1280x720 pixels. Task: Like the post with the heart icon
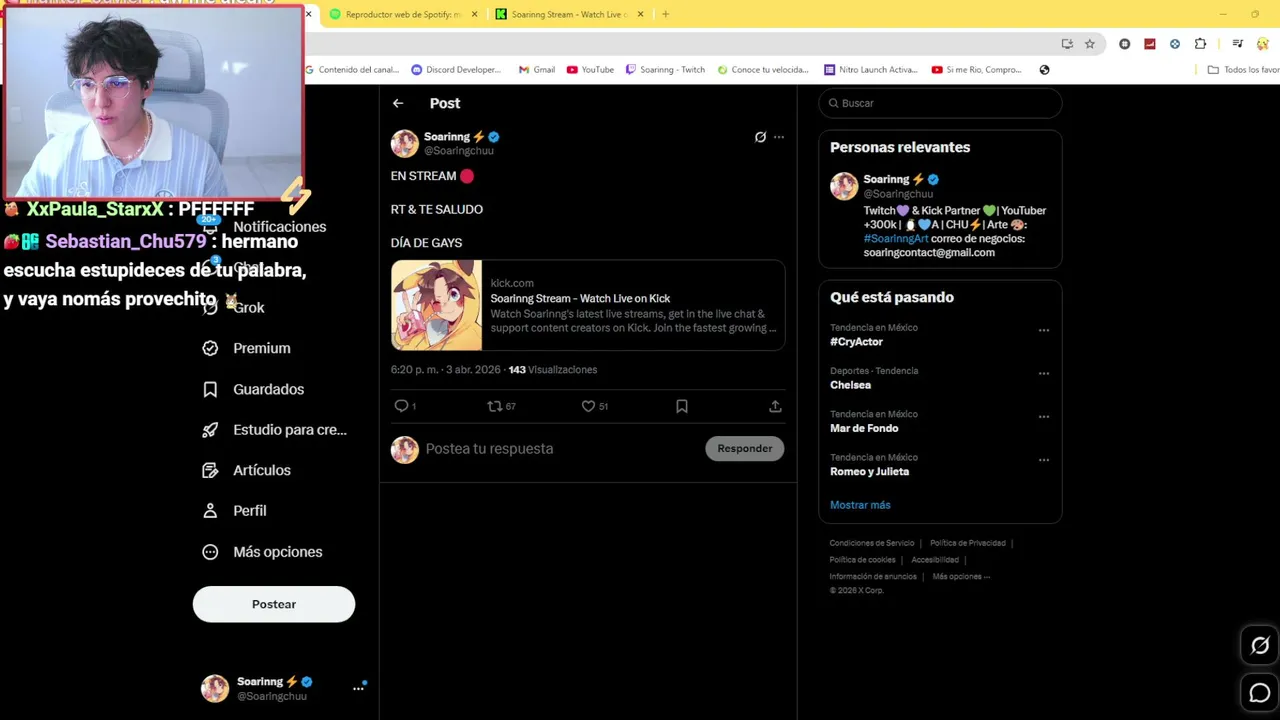(595, 406)
